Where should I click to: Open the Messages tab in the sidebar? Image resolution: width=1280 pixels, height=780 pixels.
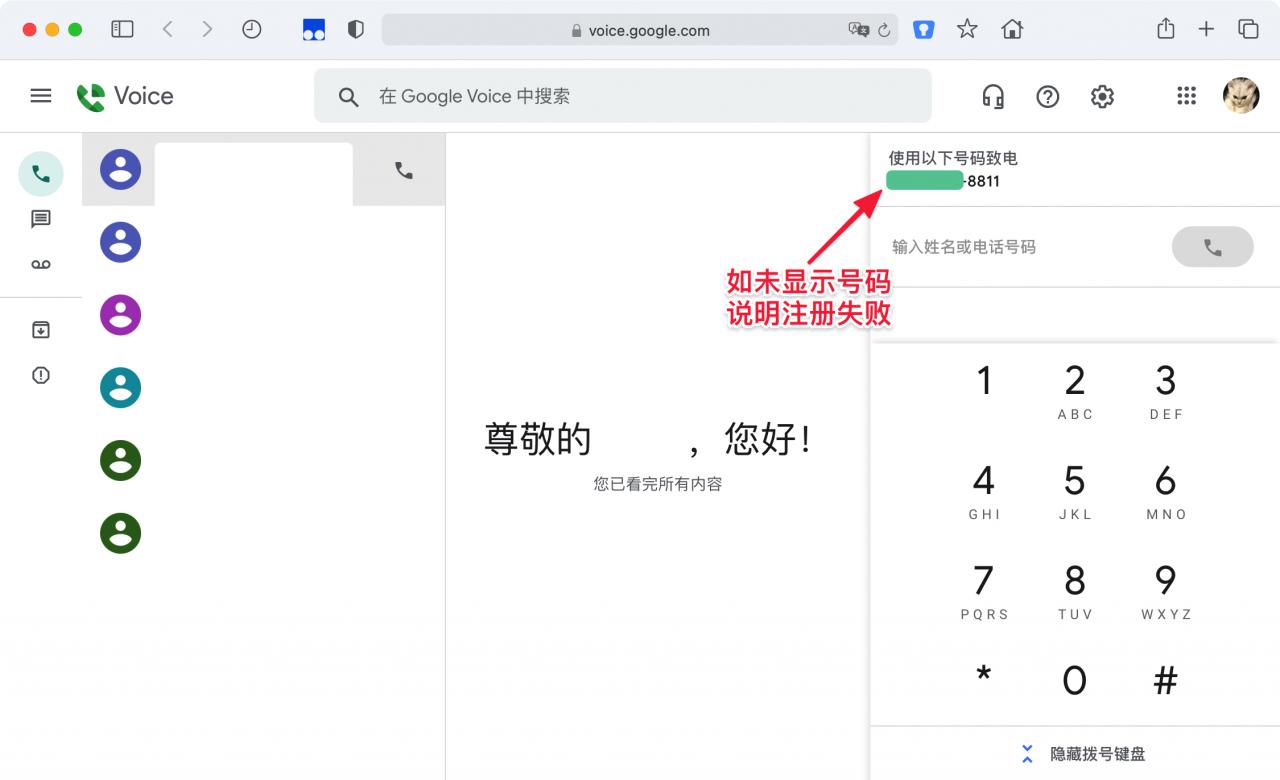click(x=40, y=219)
